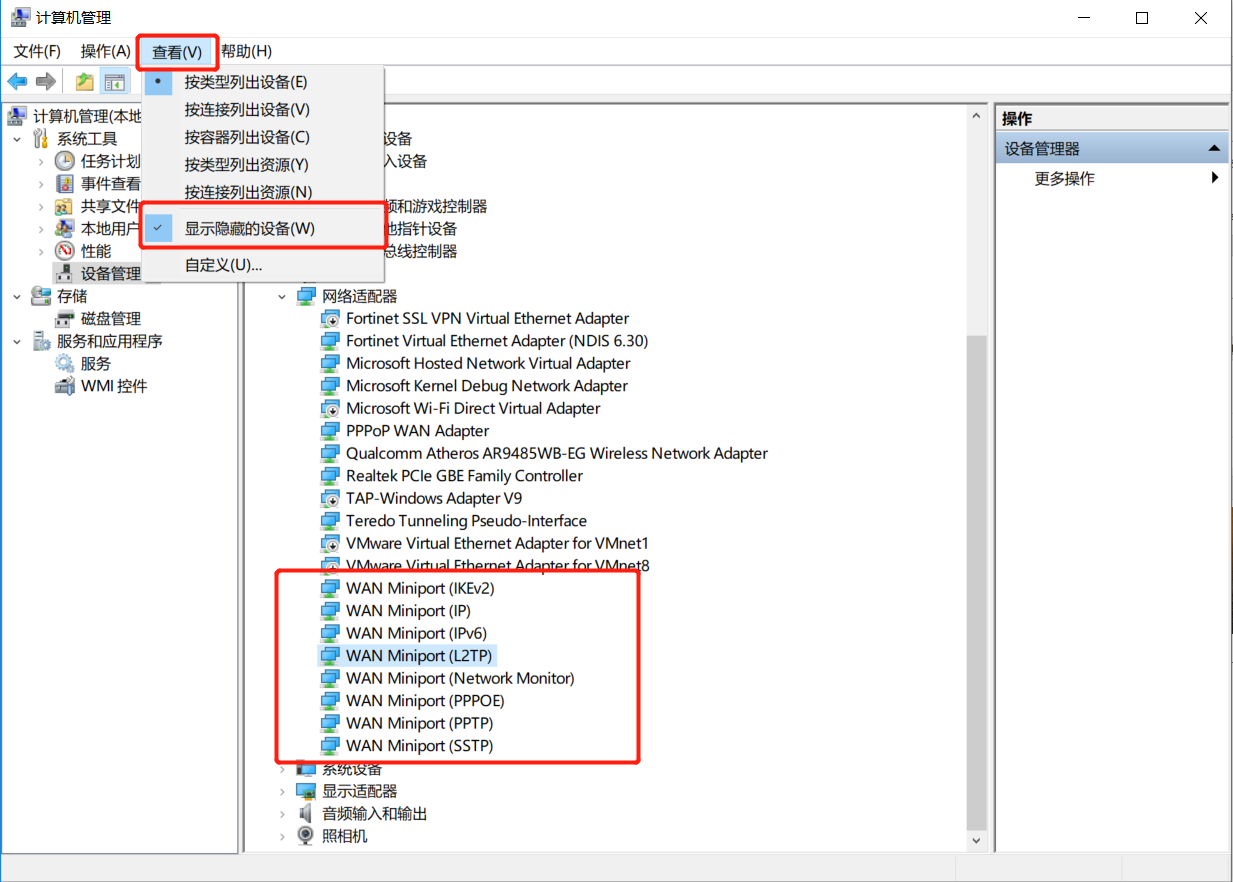Open the 文件(F) menu
The image size is (1233, 882).
[x=37, y=51]
